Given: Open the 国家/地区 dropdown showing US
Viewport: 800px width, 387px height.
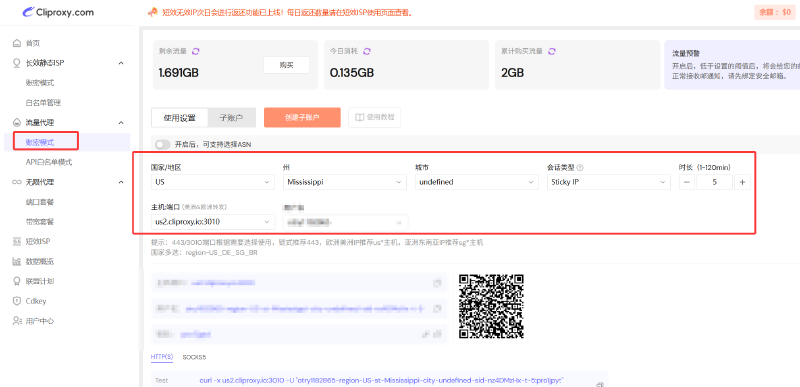Looking at the screenshot, I should click(x=213, y=182).
